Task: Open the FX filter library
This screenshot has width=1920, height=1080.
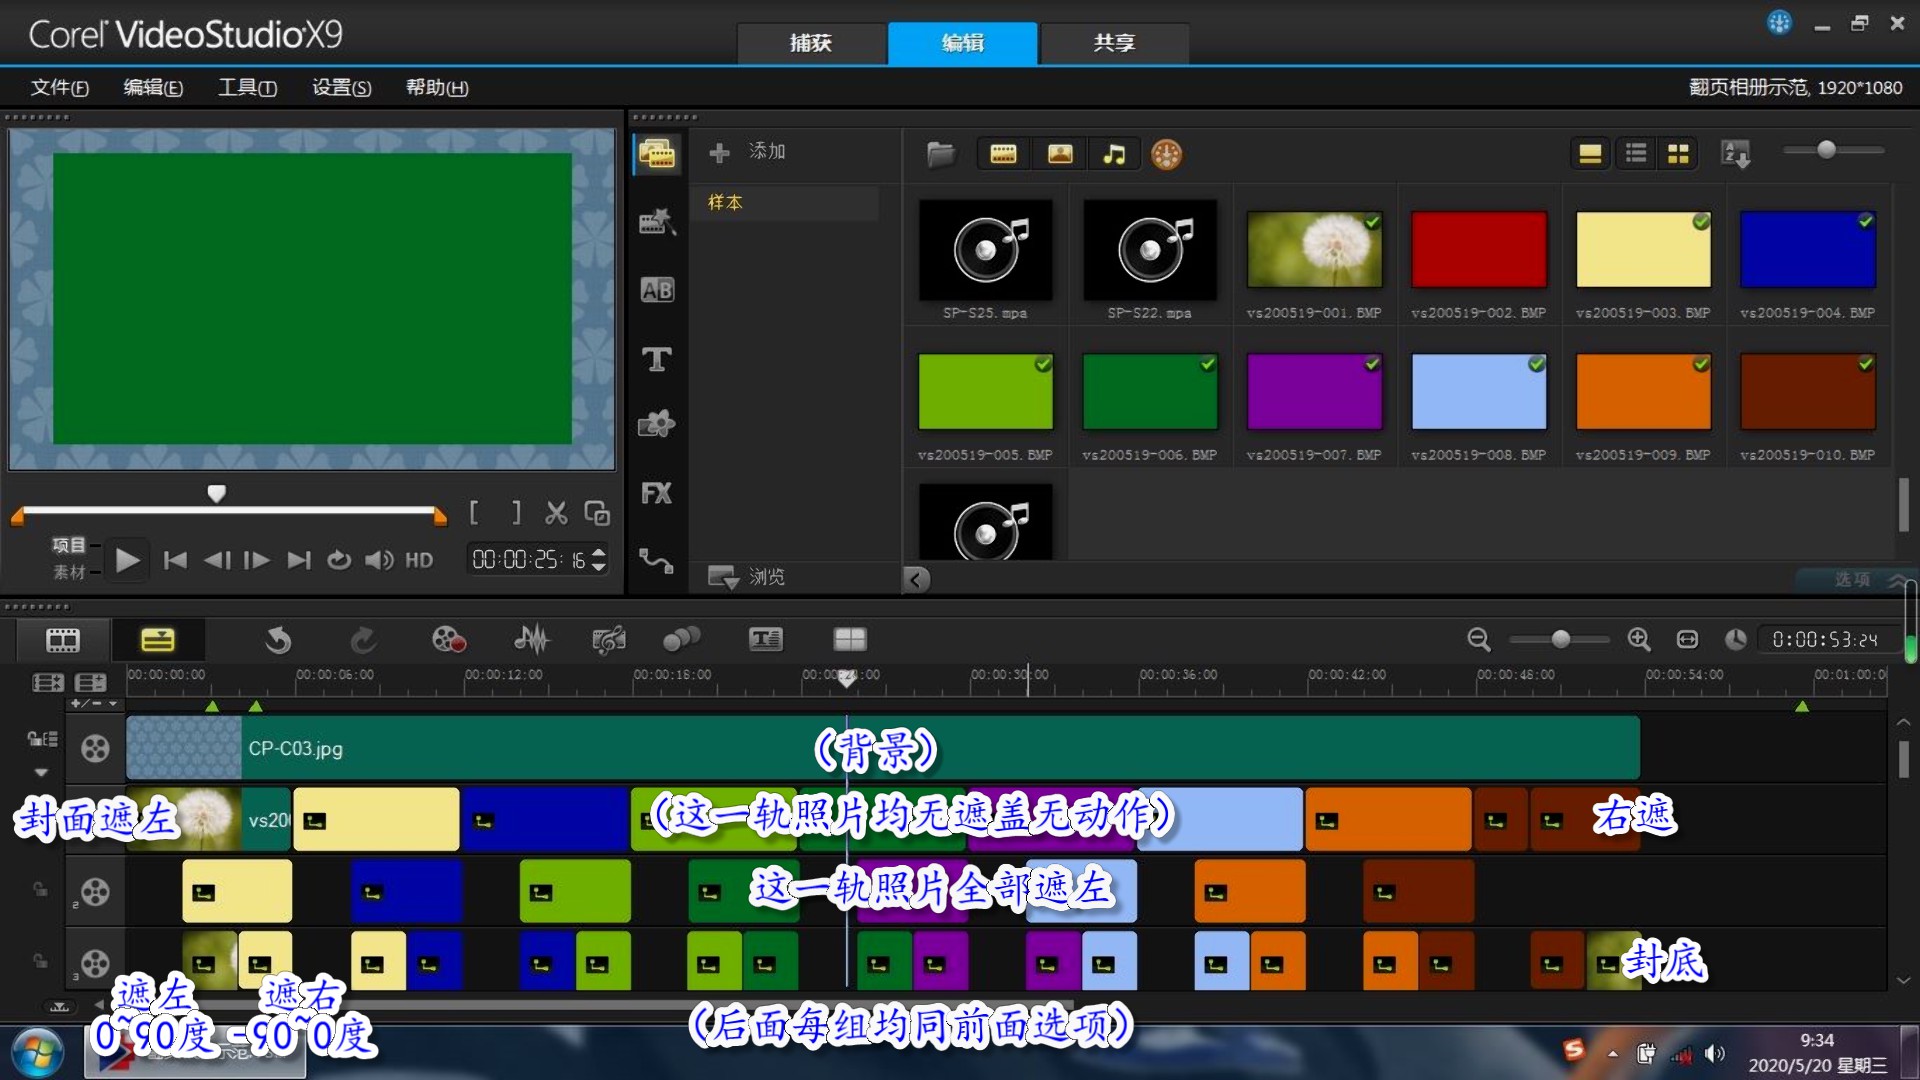Action: [x=656, y=493]
